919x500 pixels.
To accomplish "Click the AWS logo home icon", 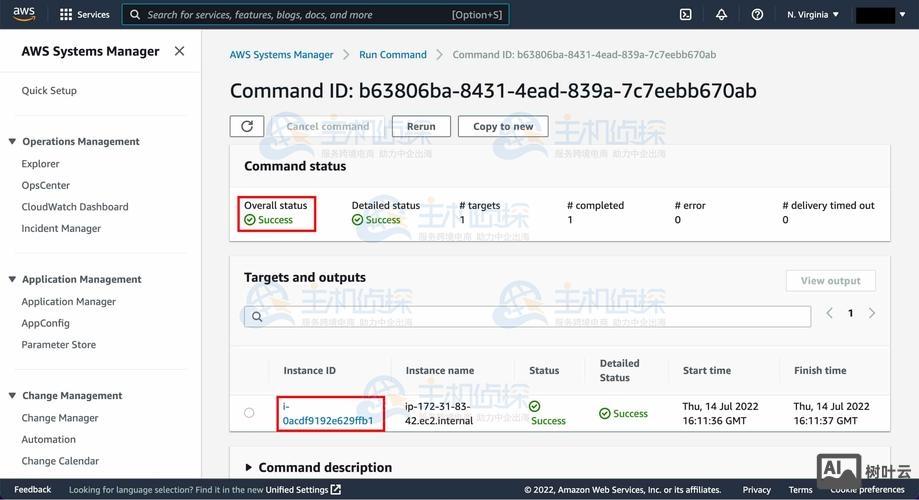I will (x=23, y=14).
